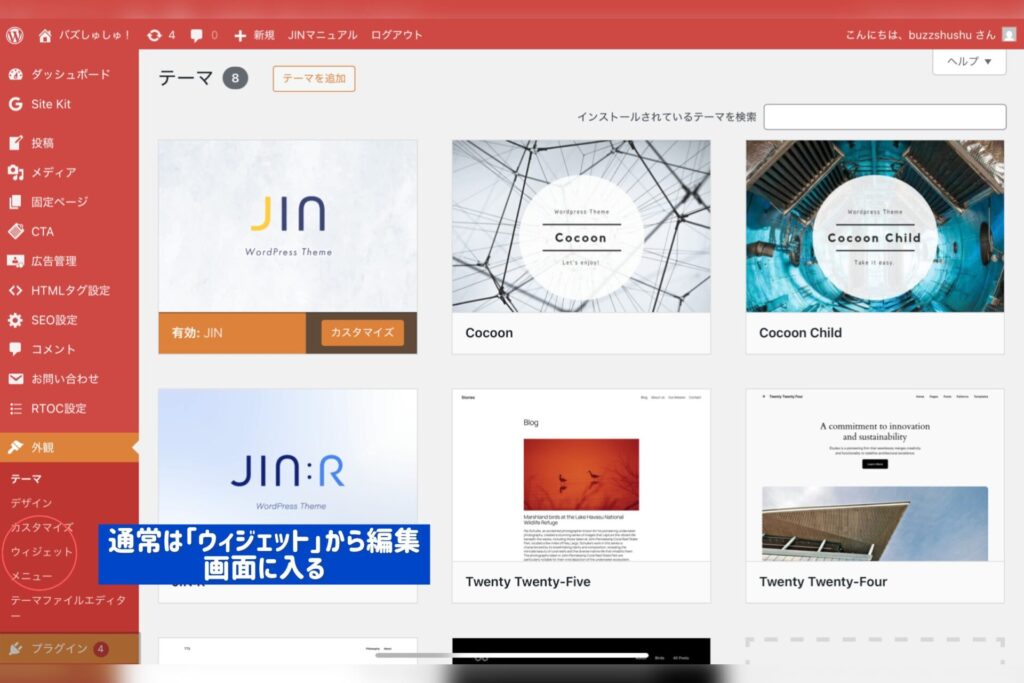This screenshot has height=683, width=1024.
Task: Open the 投稿 menu
Action: [x=69, y=143]
